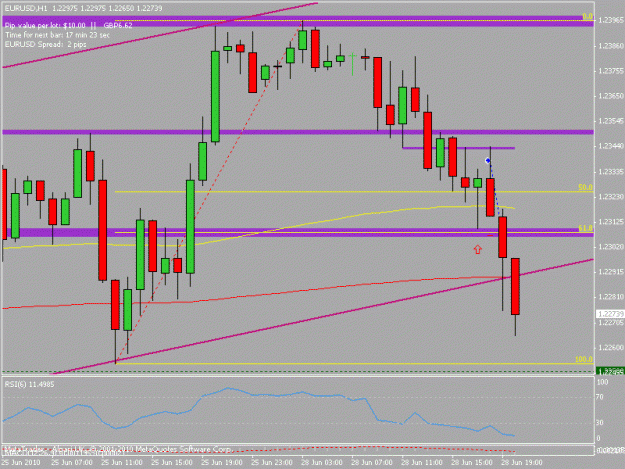The height and width of the screenshot is (469, 625).
Task: Click the 1.23650 price axis value
Action: (611, 96)
